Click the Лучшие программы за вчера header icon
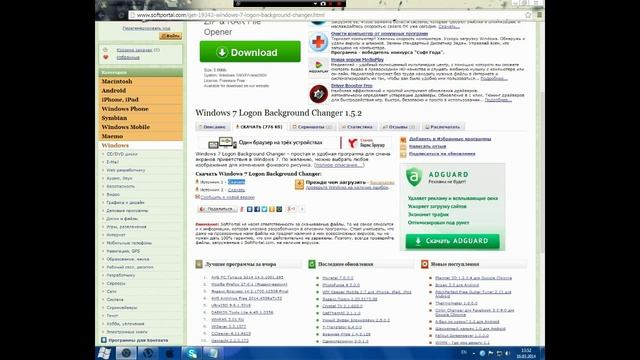This screenshot has width=640, height=360. 199,264
